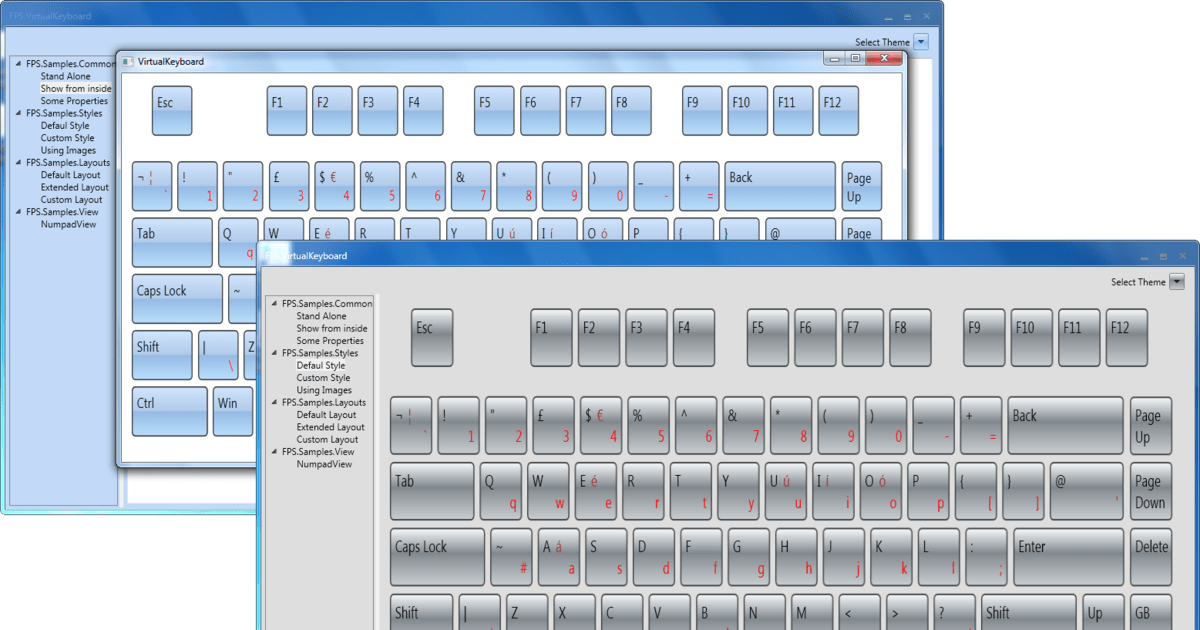
Task: Click £ 3 key on gray keyboard
Action: coord(553,426)
